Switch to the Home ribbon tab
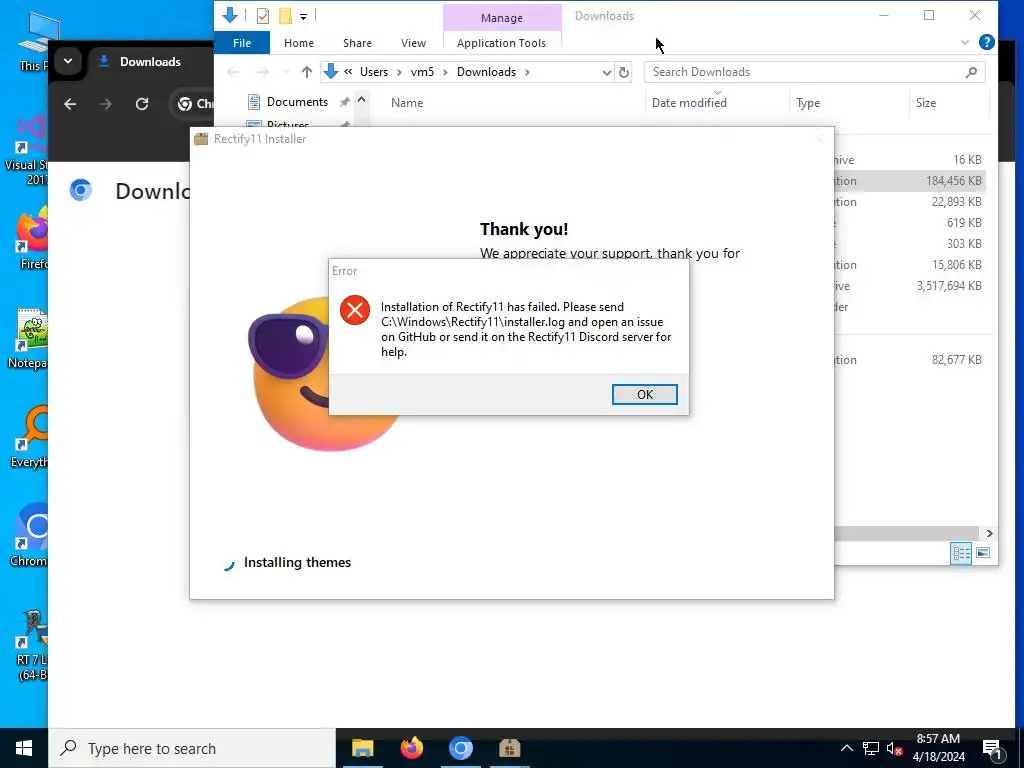 point(298,43)
